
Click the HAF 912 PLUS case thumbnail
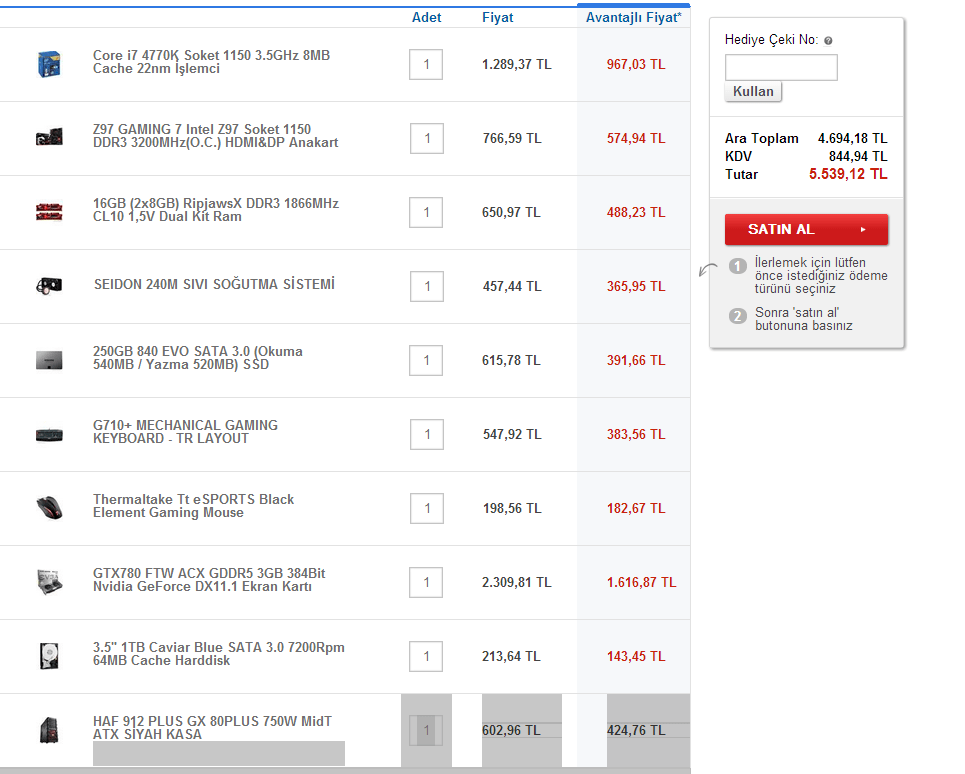[x=49, y=730]
